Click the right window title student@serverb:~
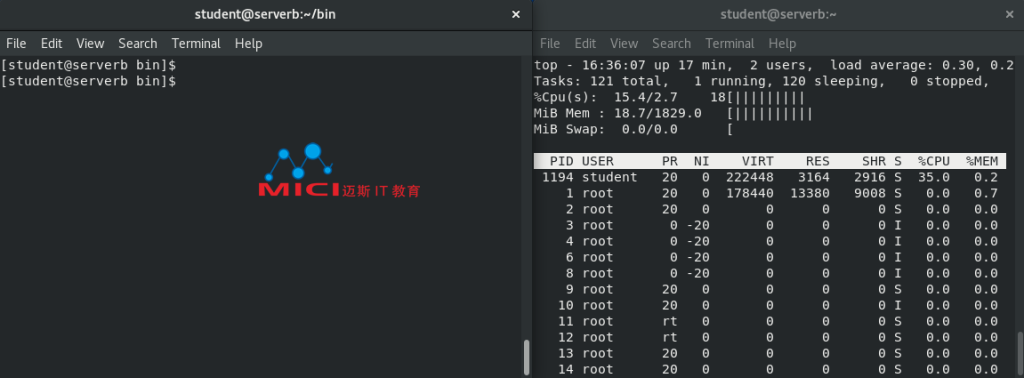1024x378 pixels. [x=778, y=14]
